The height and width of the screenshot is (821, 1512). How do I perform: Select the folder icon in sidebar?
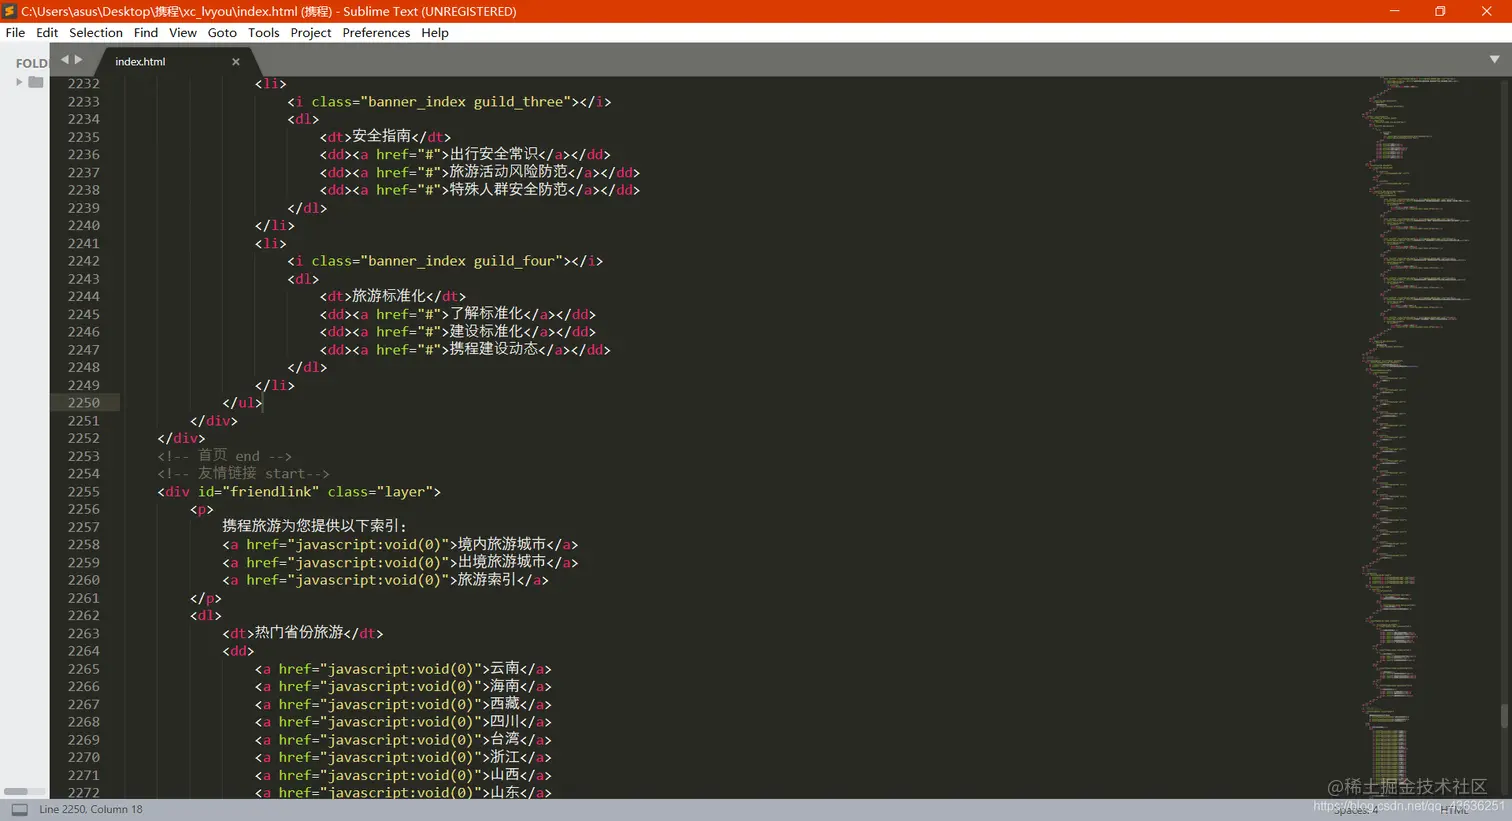[x=36, y=82]
